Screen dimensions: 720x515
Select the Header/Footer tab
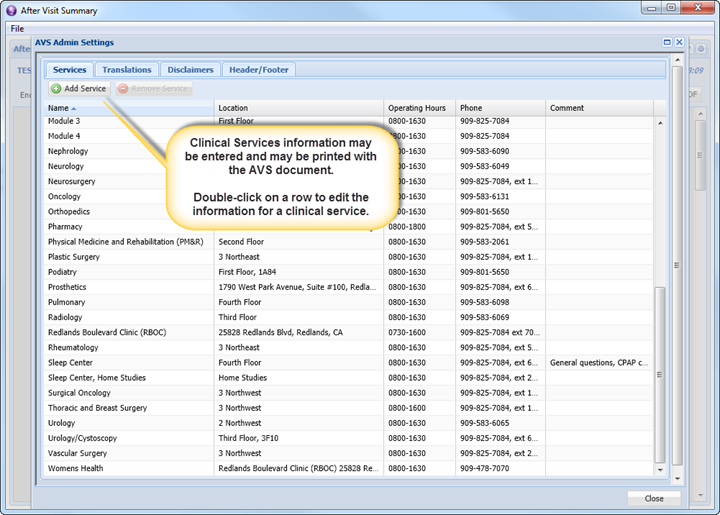[259, 70]
